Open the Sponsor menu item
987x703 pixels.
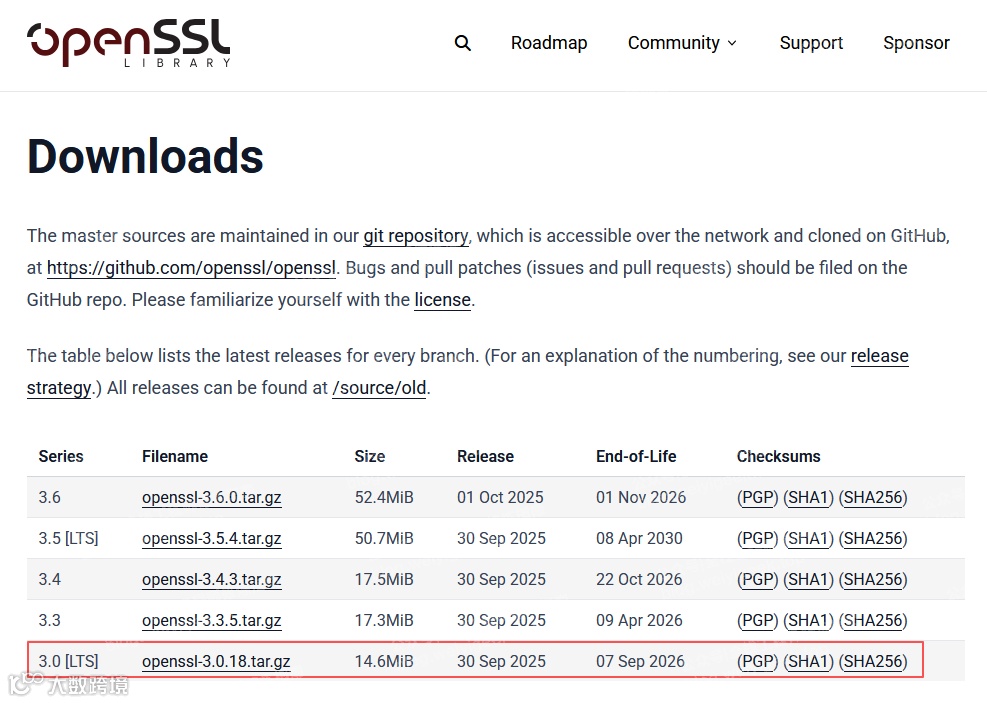916,43
